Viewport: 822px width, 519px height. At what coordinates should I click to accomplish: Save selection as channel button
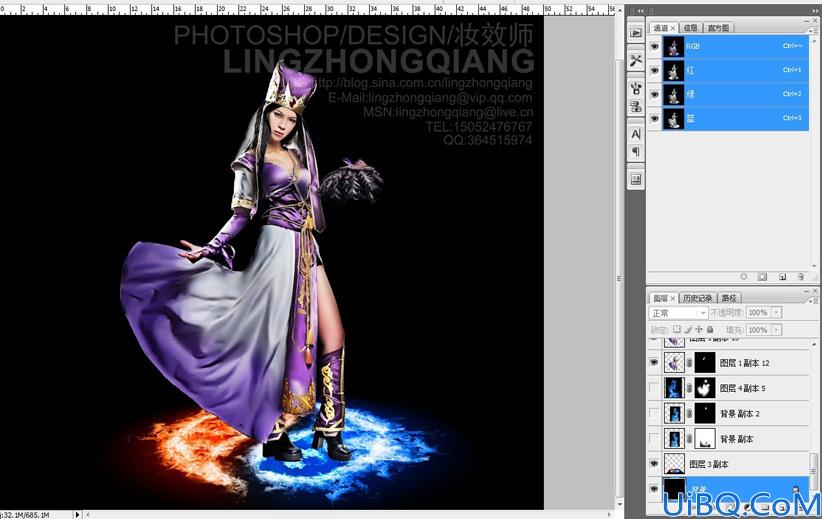(x=762, y=276)
